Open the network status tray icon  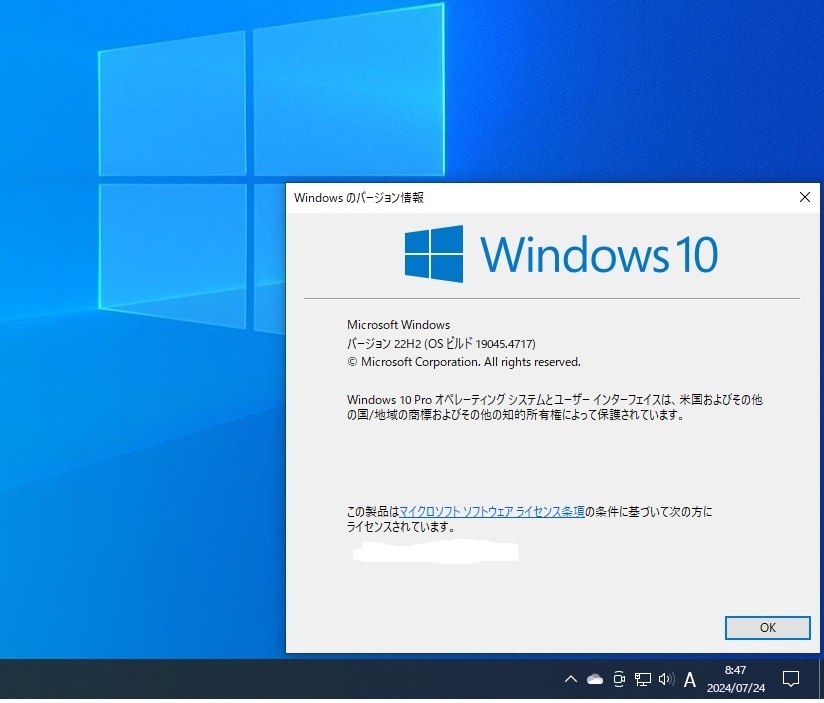coord(642,679)
